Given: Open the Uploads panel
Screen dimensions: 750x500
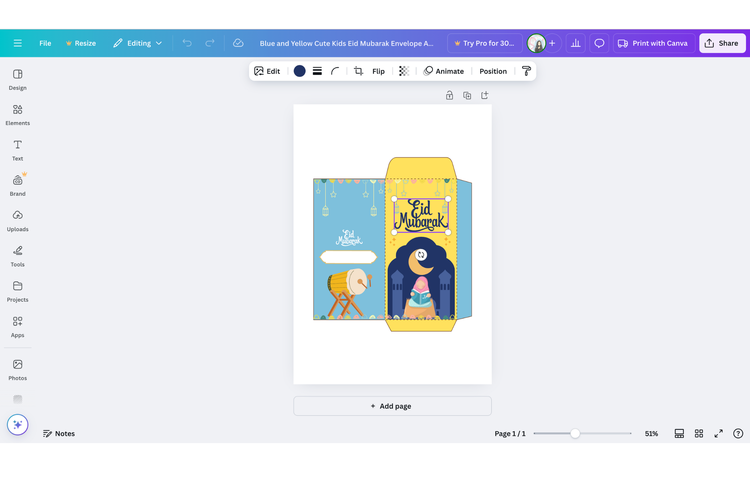Looking at the screenshot, I should click(17, 221).
